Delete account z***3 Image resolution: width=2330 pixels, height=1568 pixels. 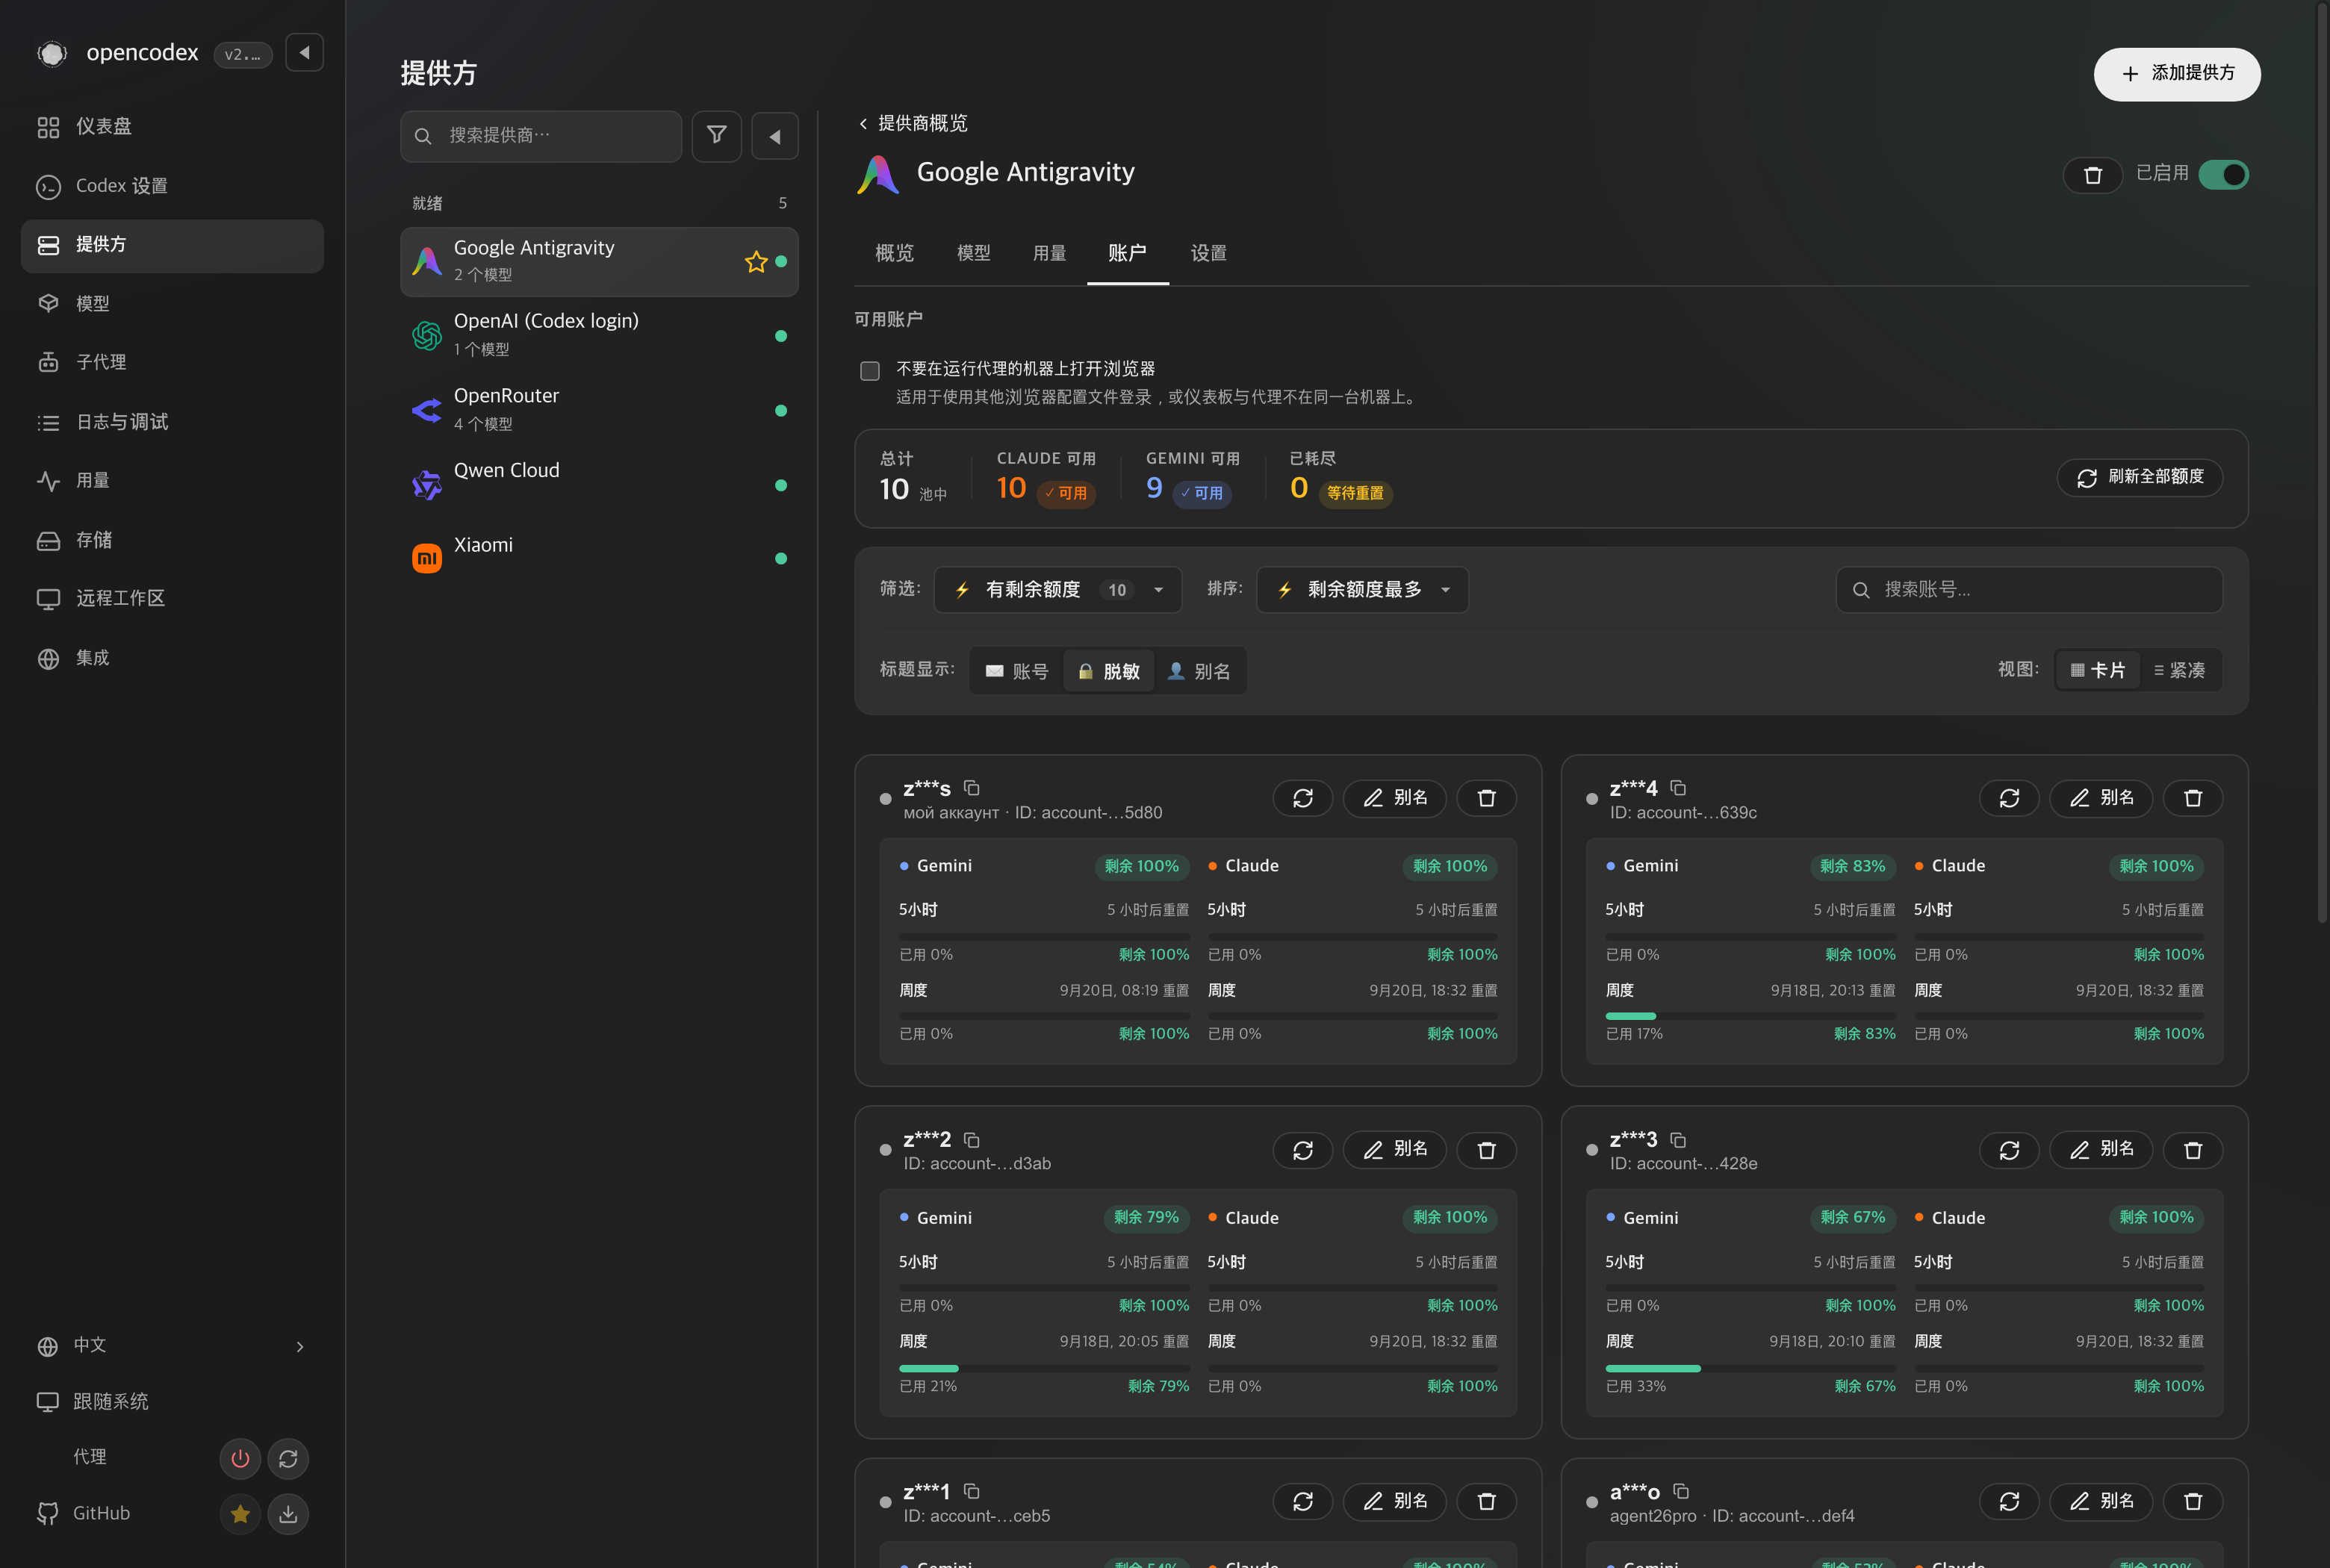click(x=2192, y=1150)
